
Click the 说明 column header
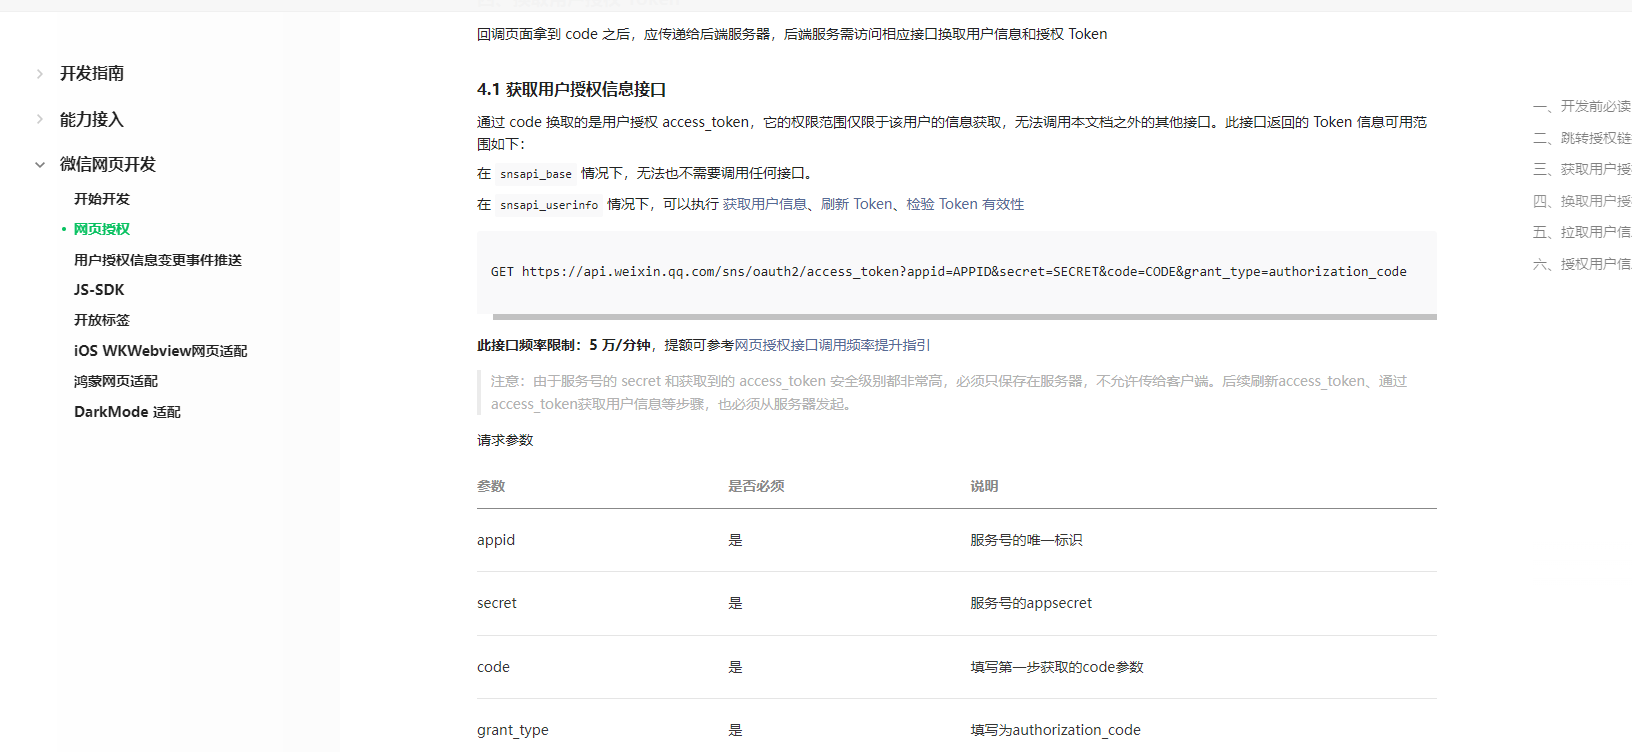[984, 486]
